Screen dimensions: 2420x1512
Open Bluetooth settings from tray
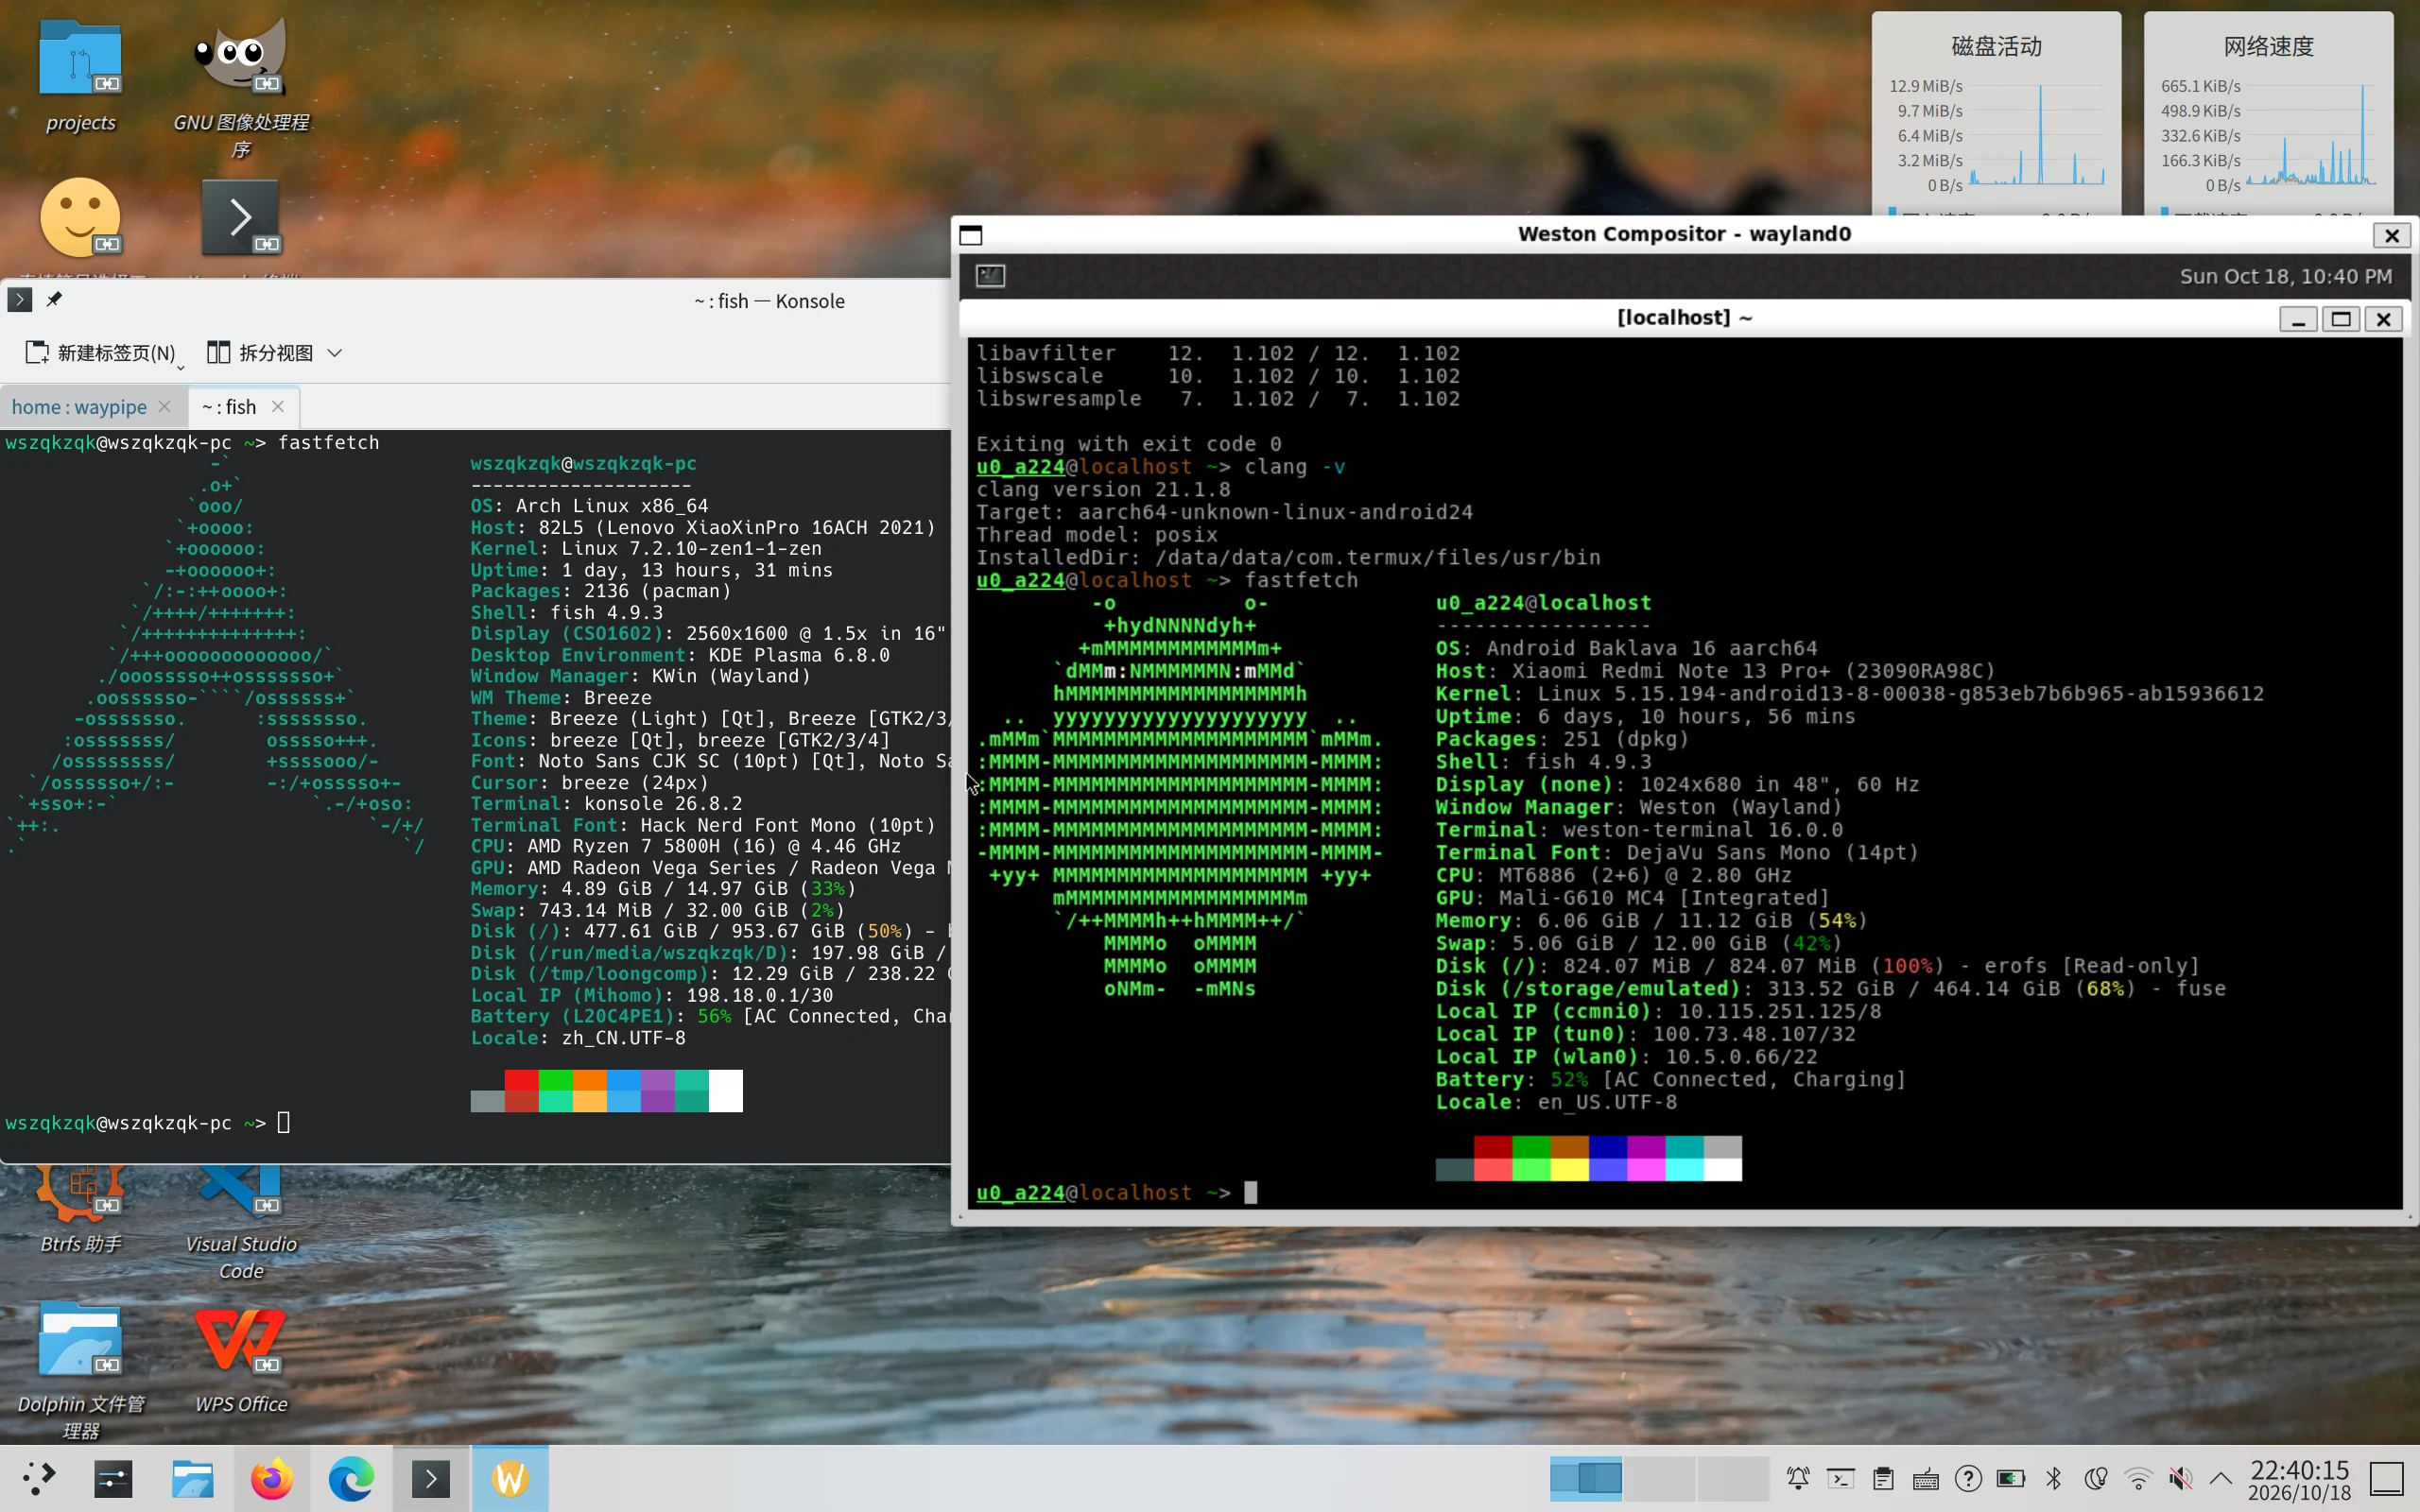coord(2054,1478)
